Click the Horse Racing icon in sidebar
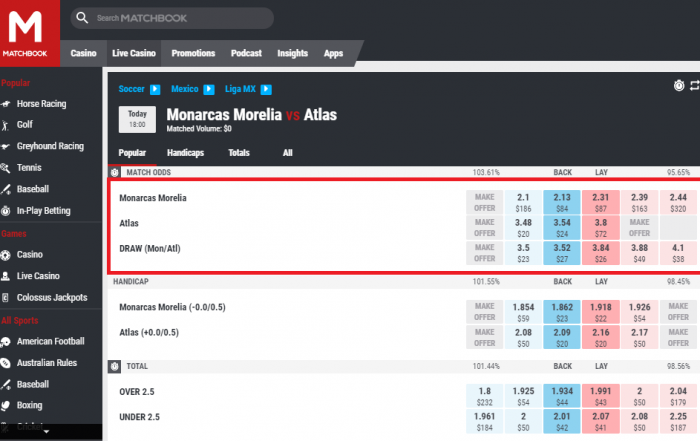The image size is (700, 441). point(5,104)
